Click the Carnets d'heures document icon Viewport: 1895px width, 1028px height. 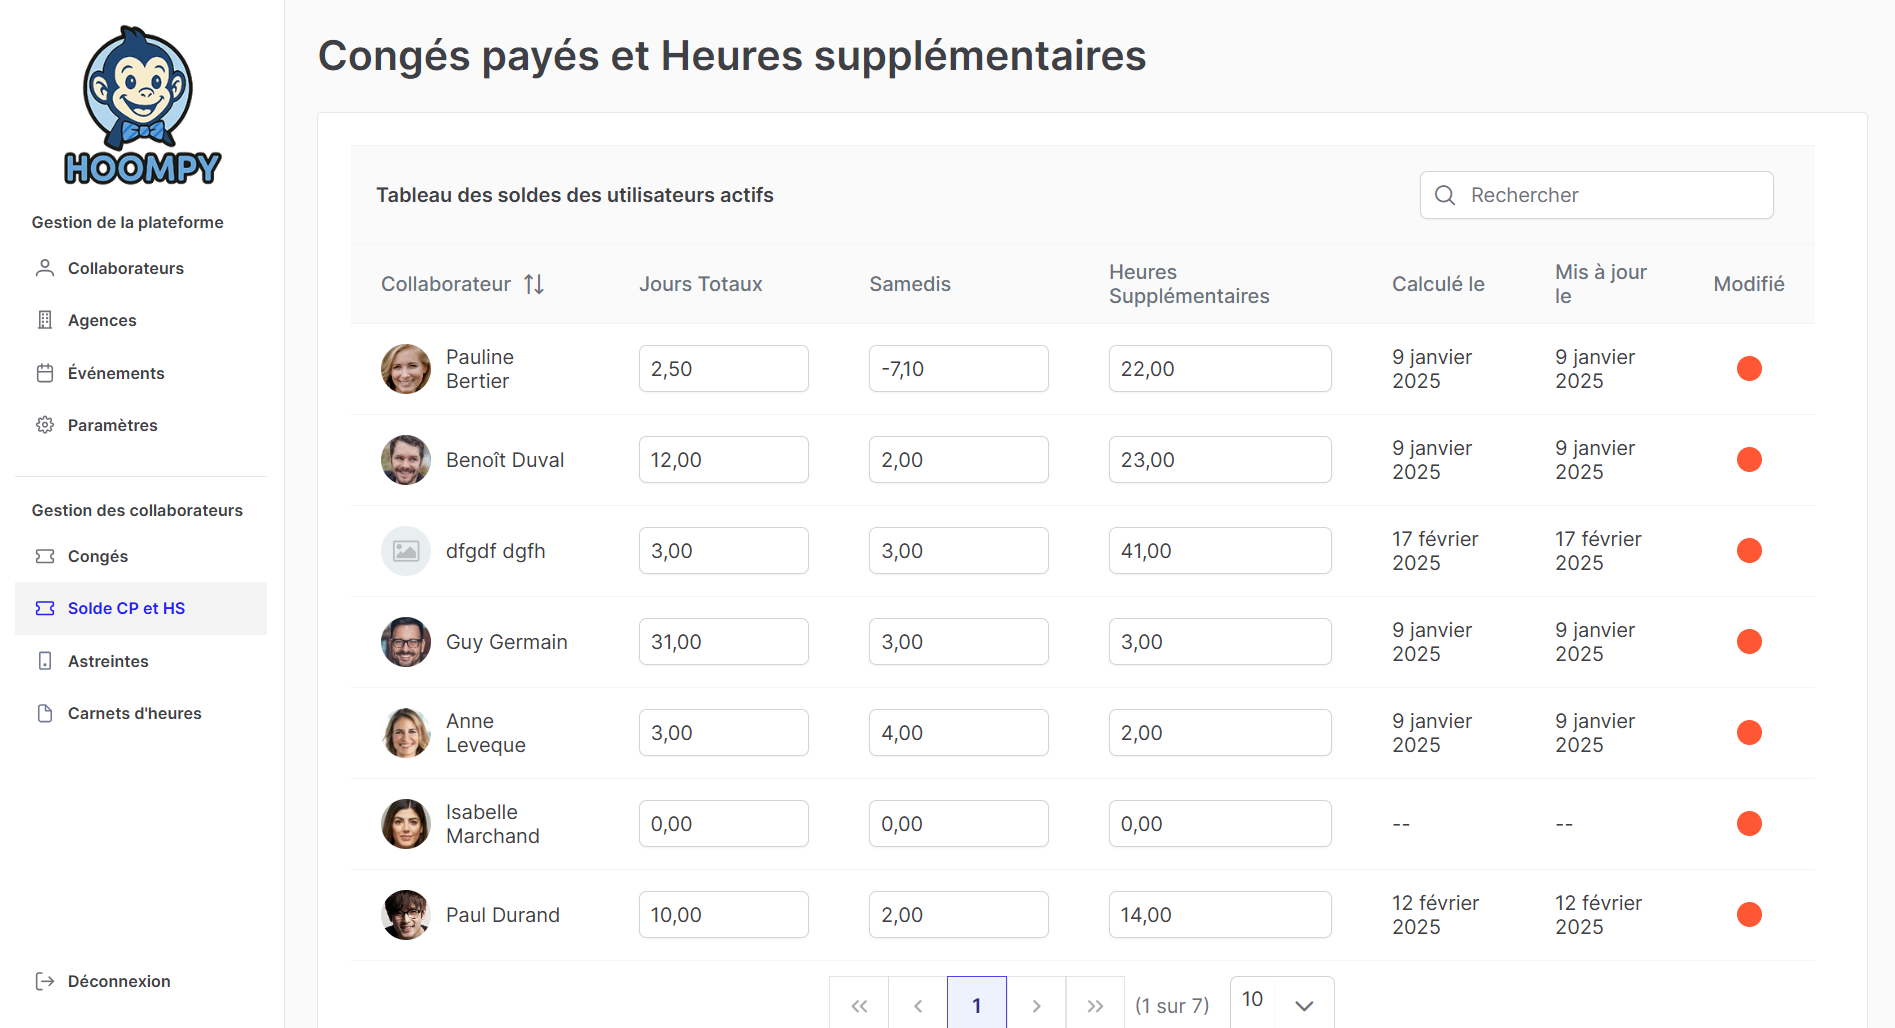click(45, 713)
